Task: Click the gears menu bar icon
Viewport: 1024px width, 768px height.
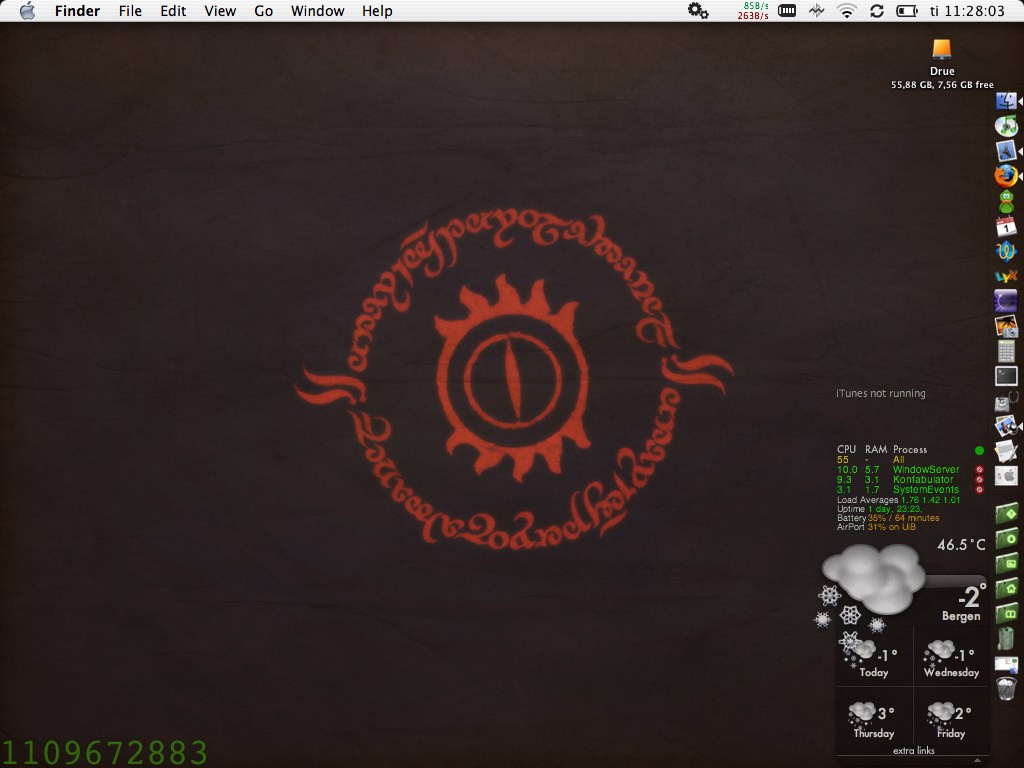Action: (698, 10)
